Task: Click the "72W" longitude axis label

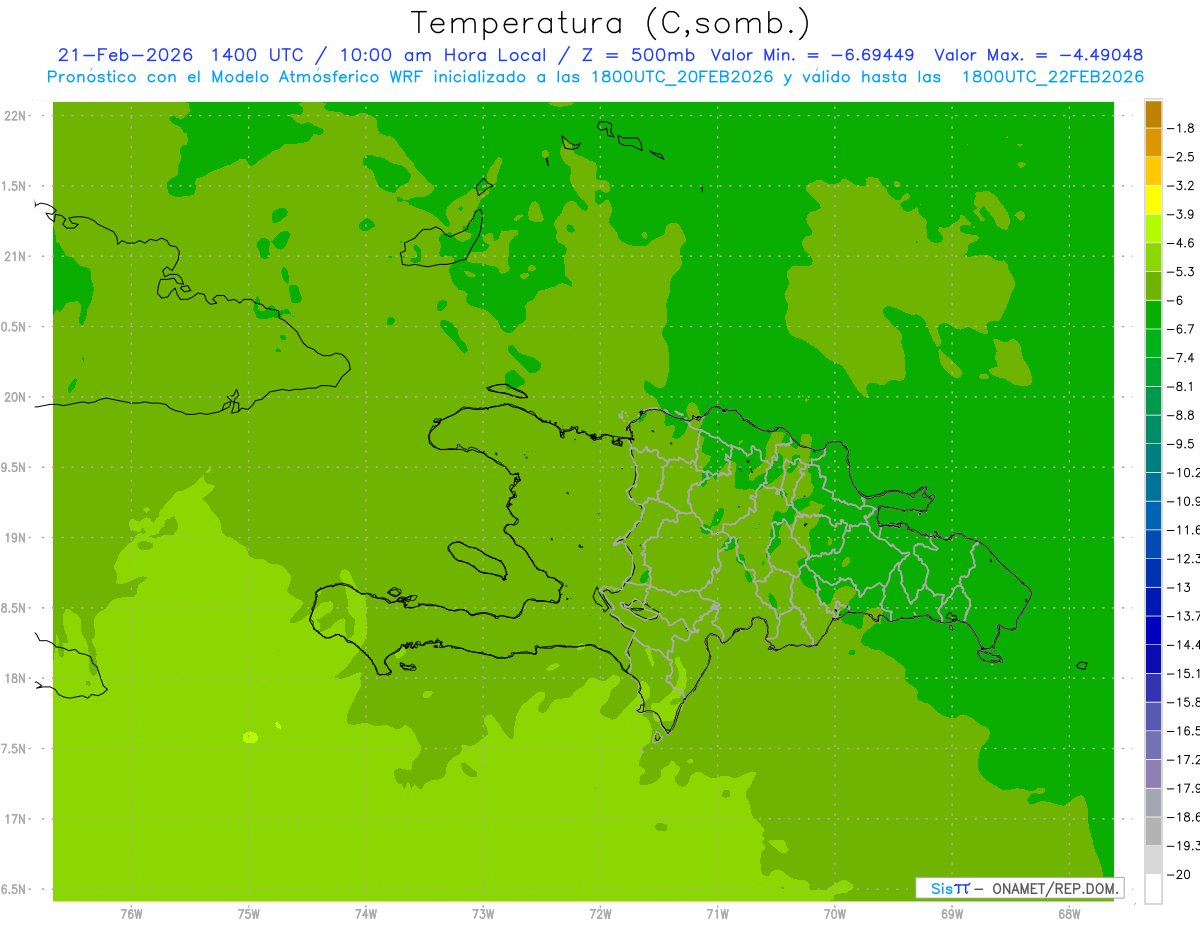Action: 600,913
